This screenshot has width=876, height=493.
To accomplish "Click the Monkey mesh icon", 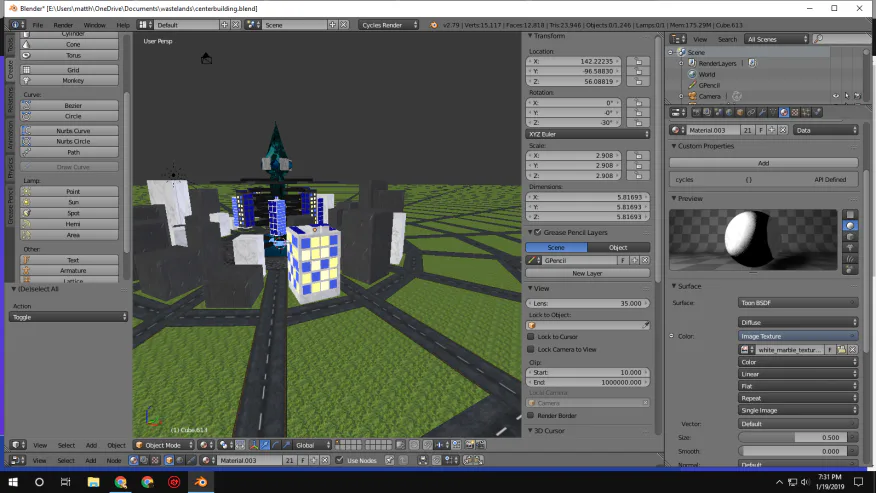I will pyautogui.click(x=26, y=80).
